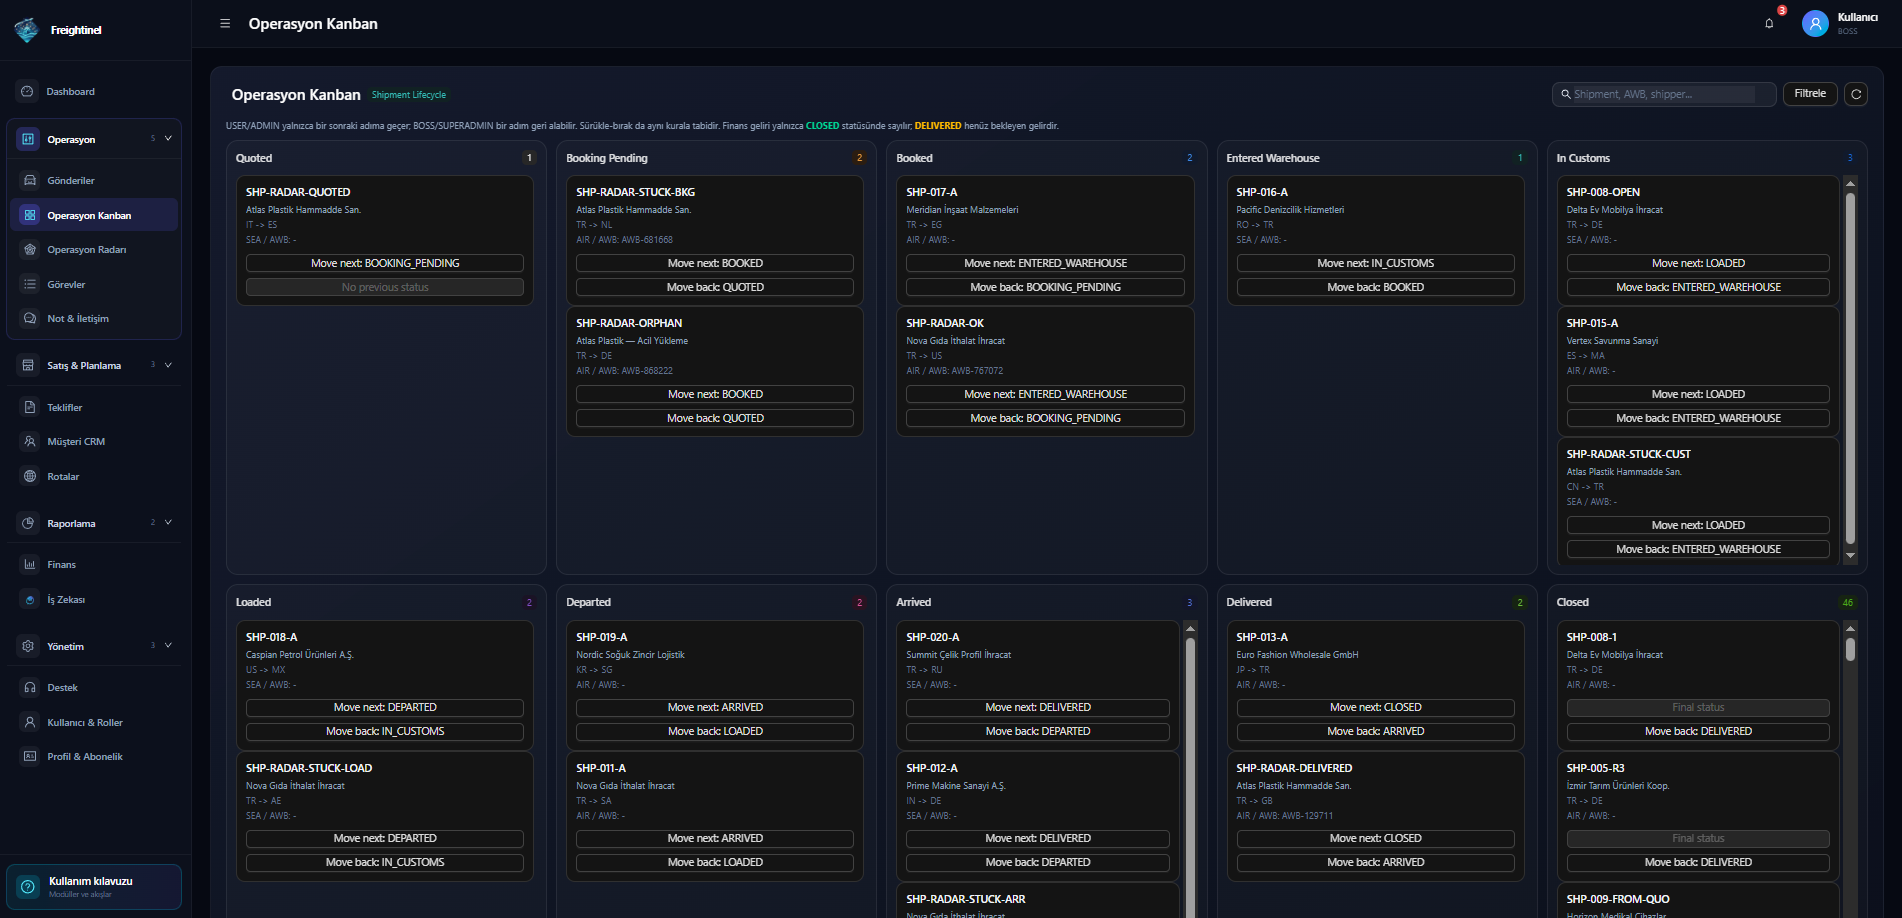
Task: Toggle the hamburger menu icon
Action: point(225,24)
